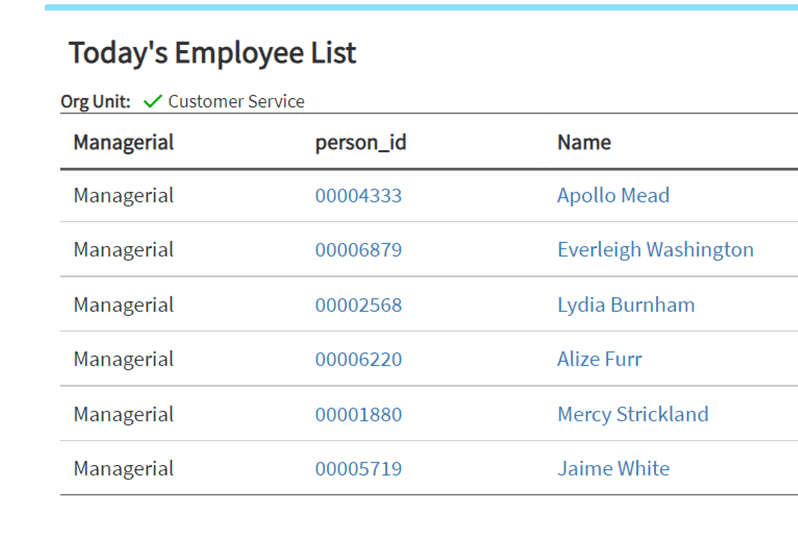Select the Managerial cell in Apollo Mead's row
Viewport: 798px width, 536px height.
[x=123, y=196]
